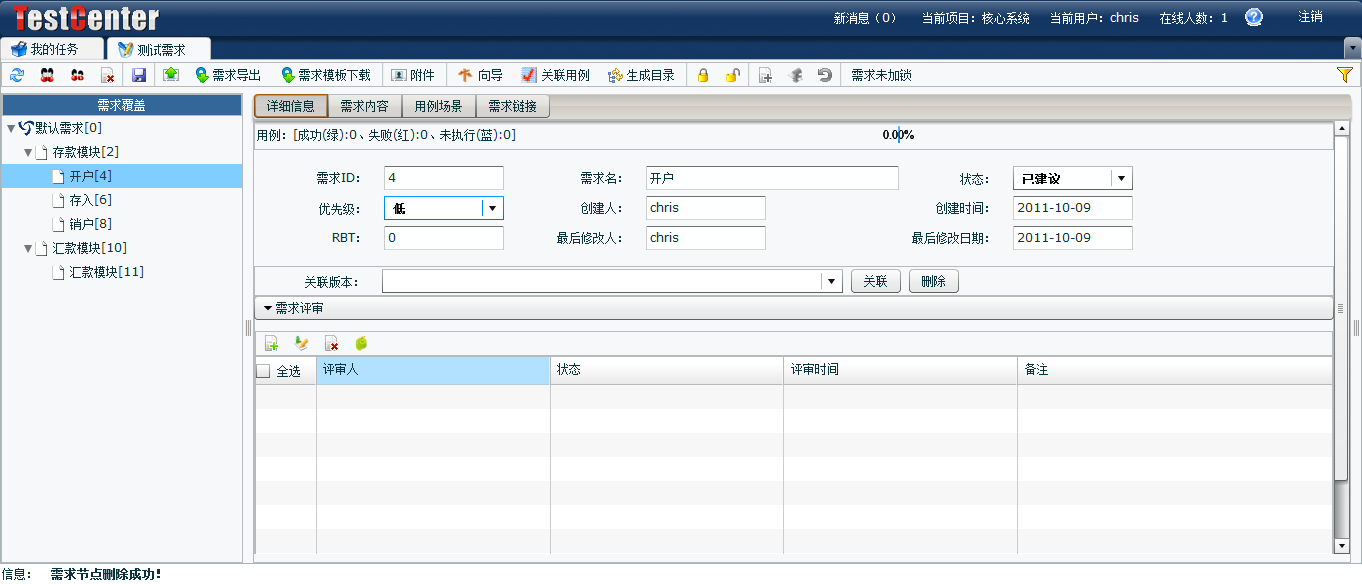Collapse the 存款模块[2] tree node
Viewport: 1362px width, 584px height.
[x=28, y=152]
